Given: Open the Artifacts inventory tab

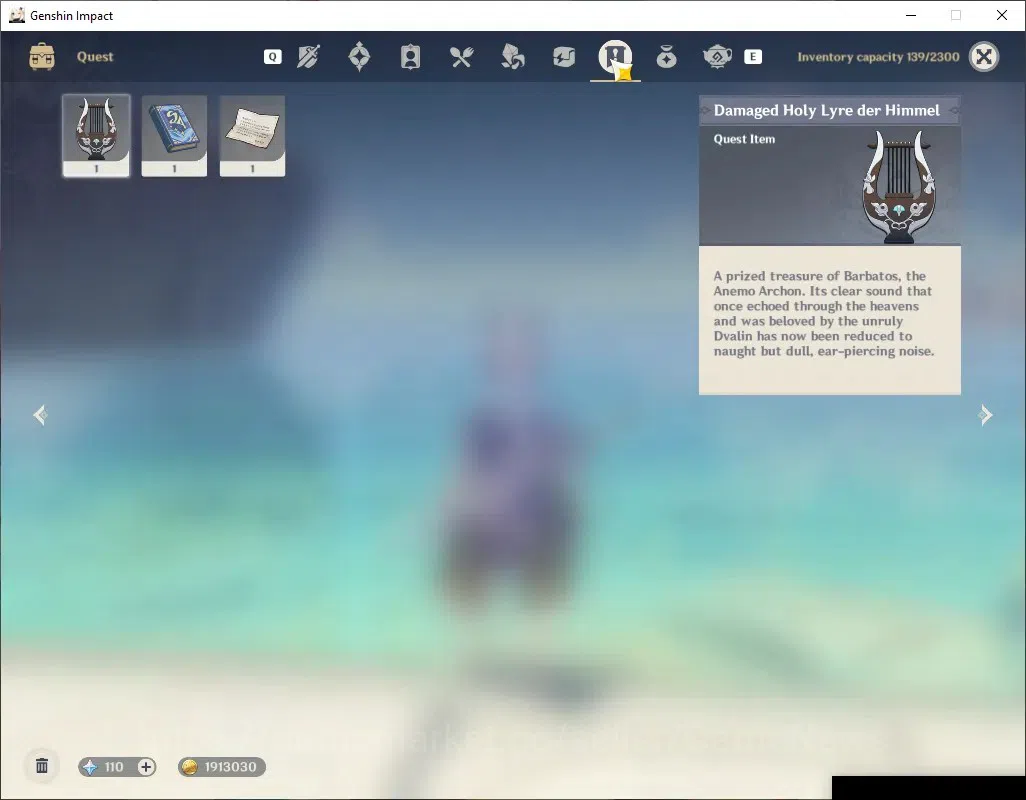Looking at the screenshot, I should (359, 57).
